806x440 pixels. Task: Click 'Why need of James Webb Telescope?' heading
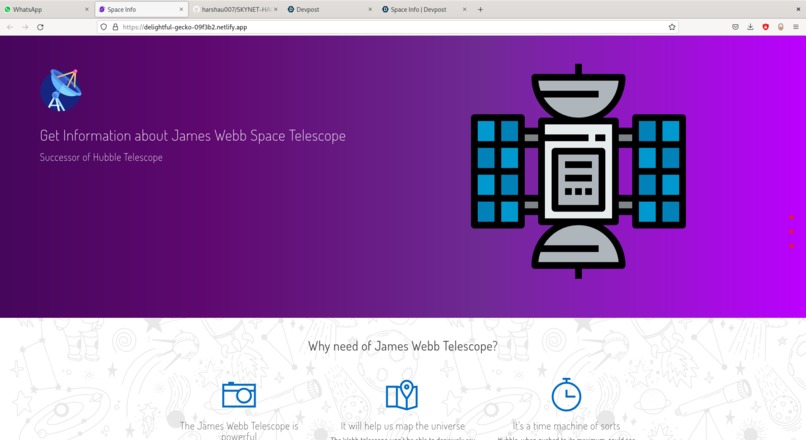pyautogui.click(x=402, y=346)
